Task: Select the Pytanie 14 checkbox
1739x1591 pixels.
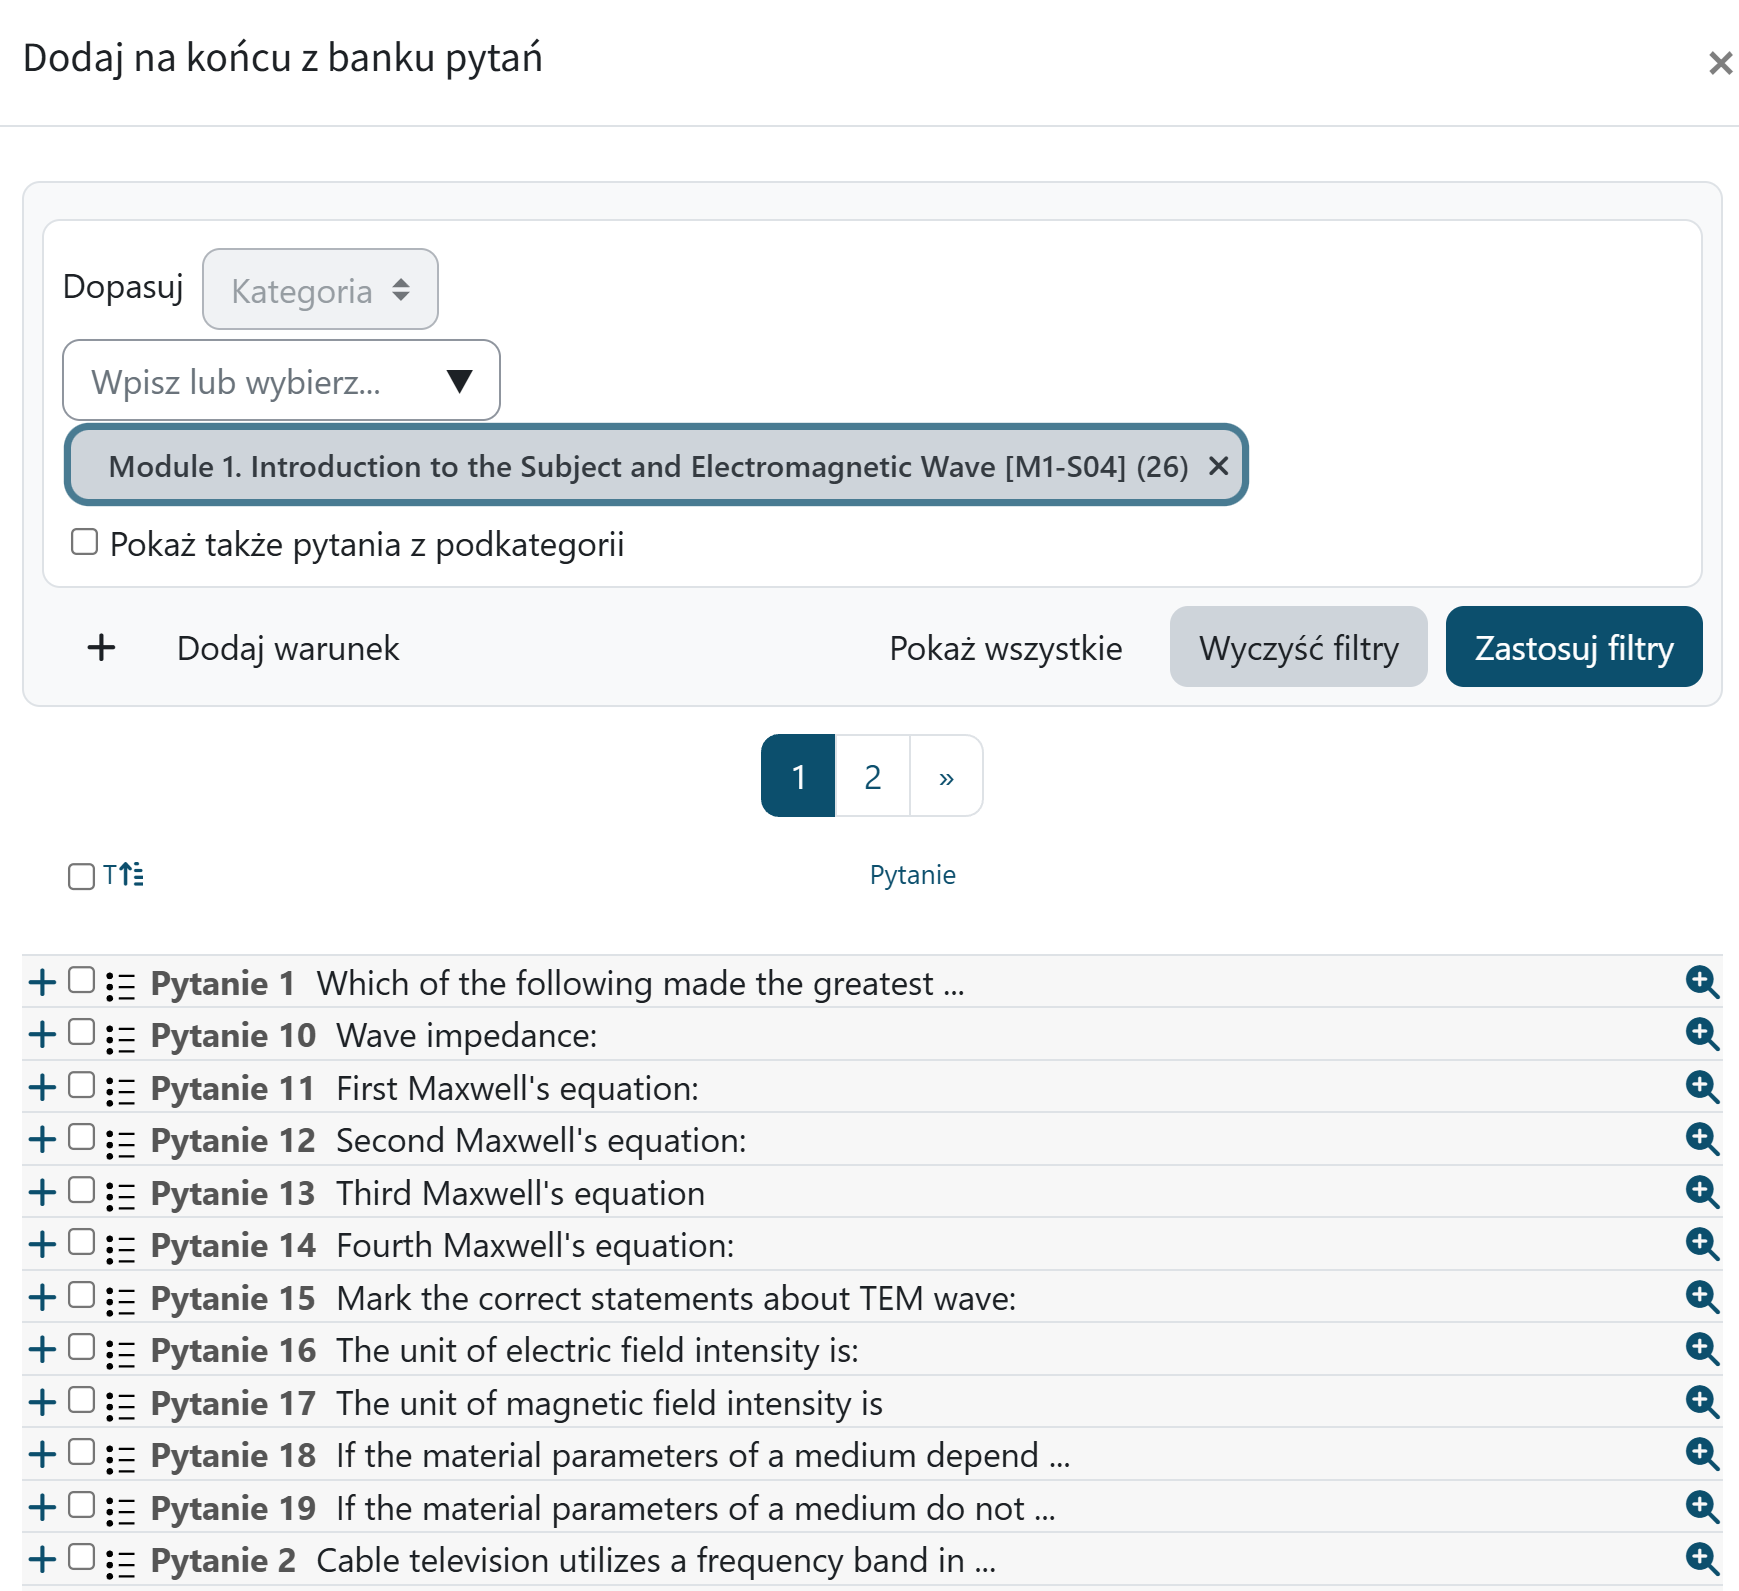Action: pos(82,1242)
